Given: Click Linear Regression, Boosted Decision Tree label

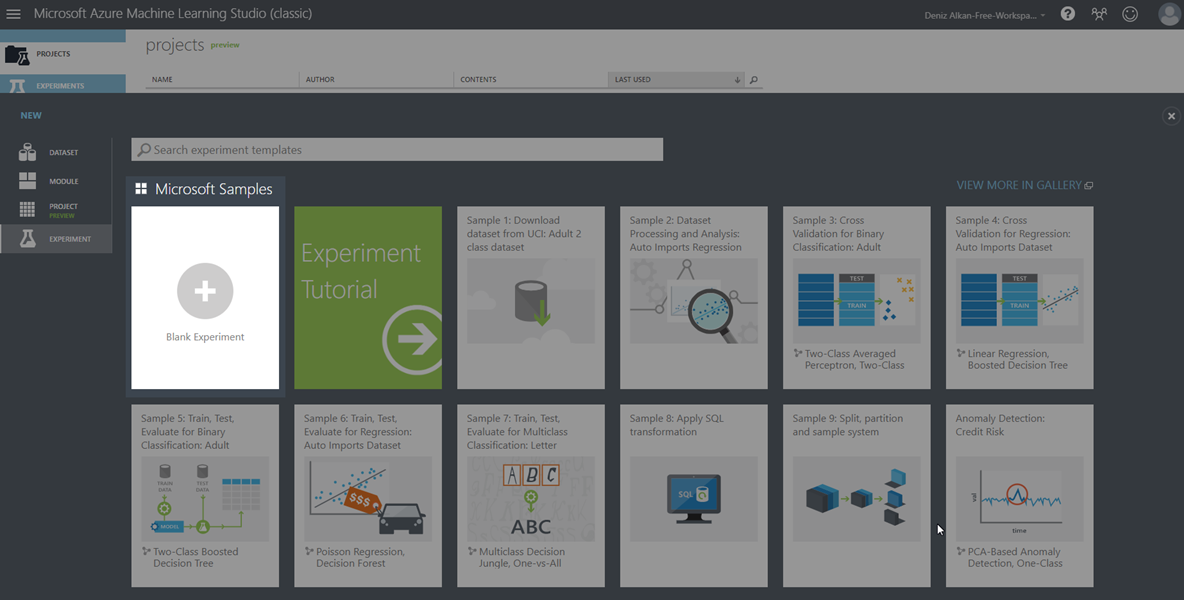Looking at the screenshot, I should [x=1018, y=359].
